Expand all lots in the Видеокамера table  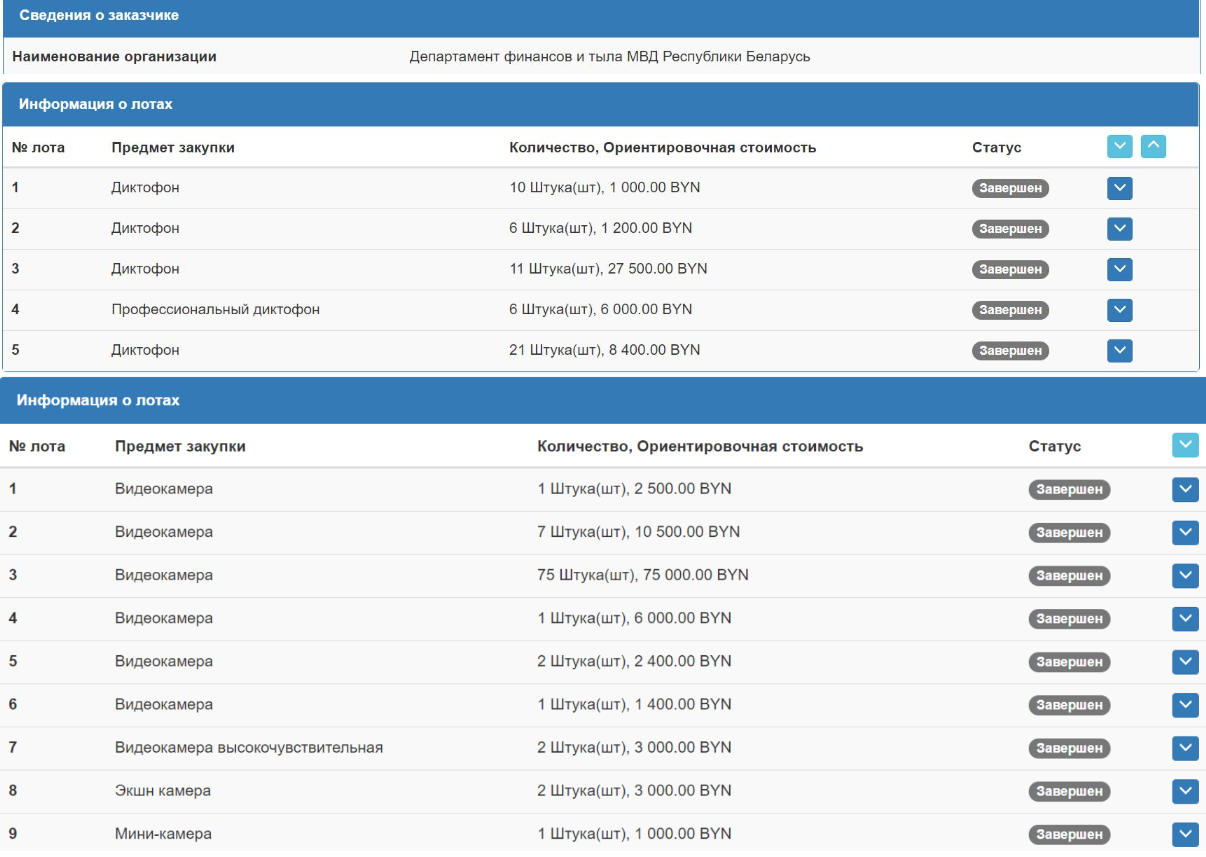pos(1185,446)
